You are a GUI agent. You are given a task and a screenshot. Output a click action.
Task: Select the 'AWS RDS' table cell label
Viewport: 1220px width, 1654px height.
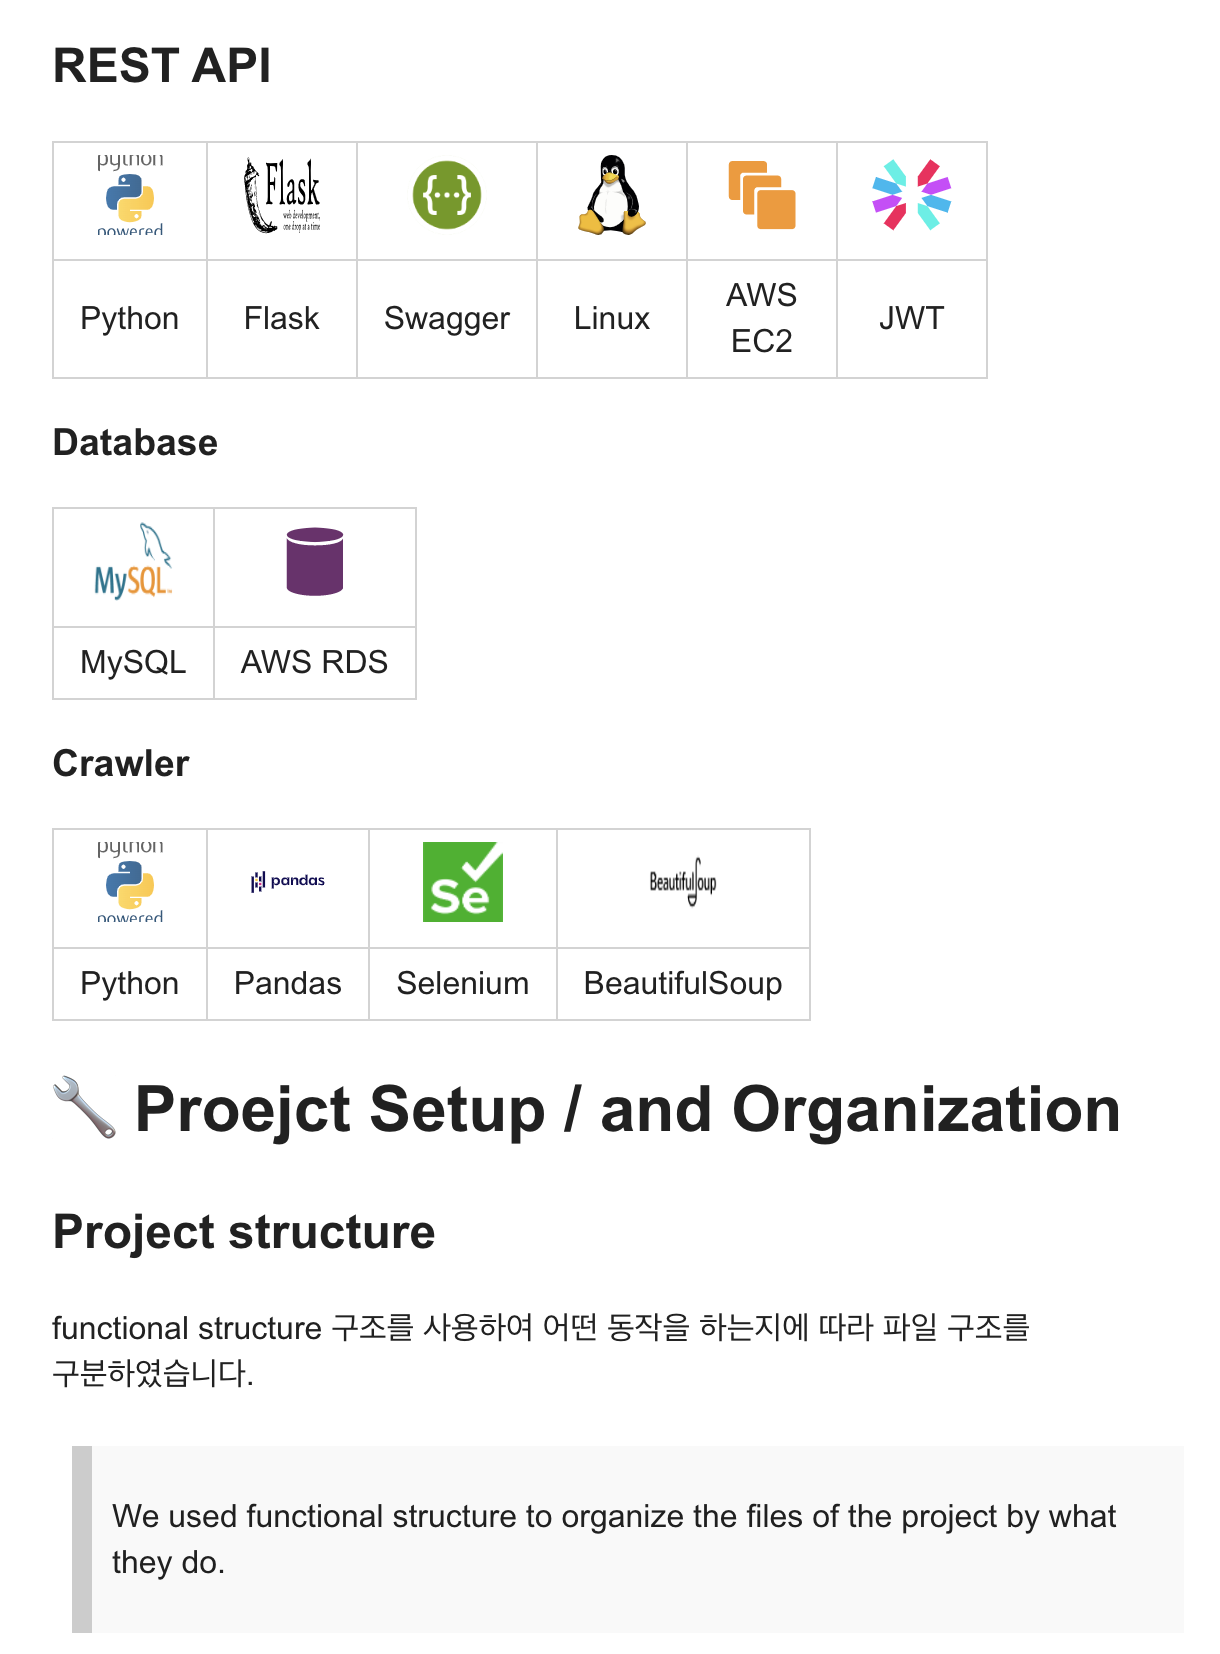coord(315,663)
